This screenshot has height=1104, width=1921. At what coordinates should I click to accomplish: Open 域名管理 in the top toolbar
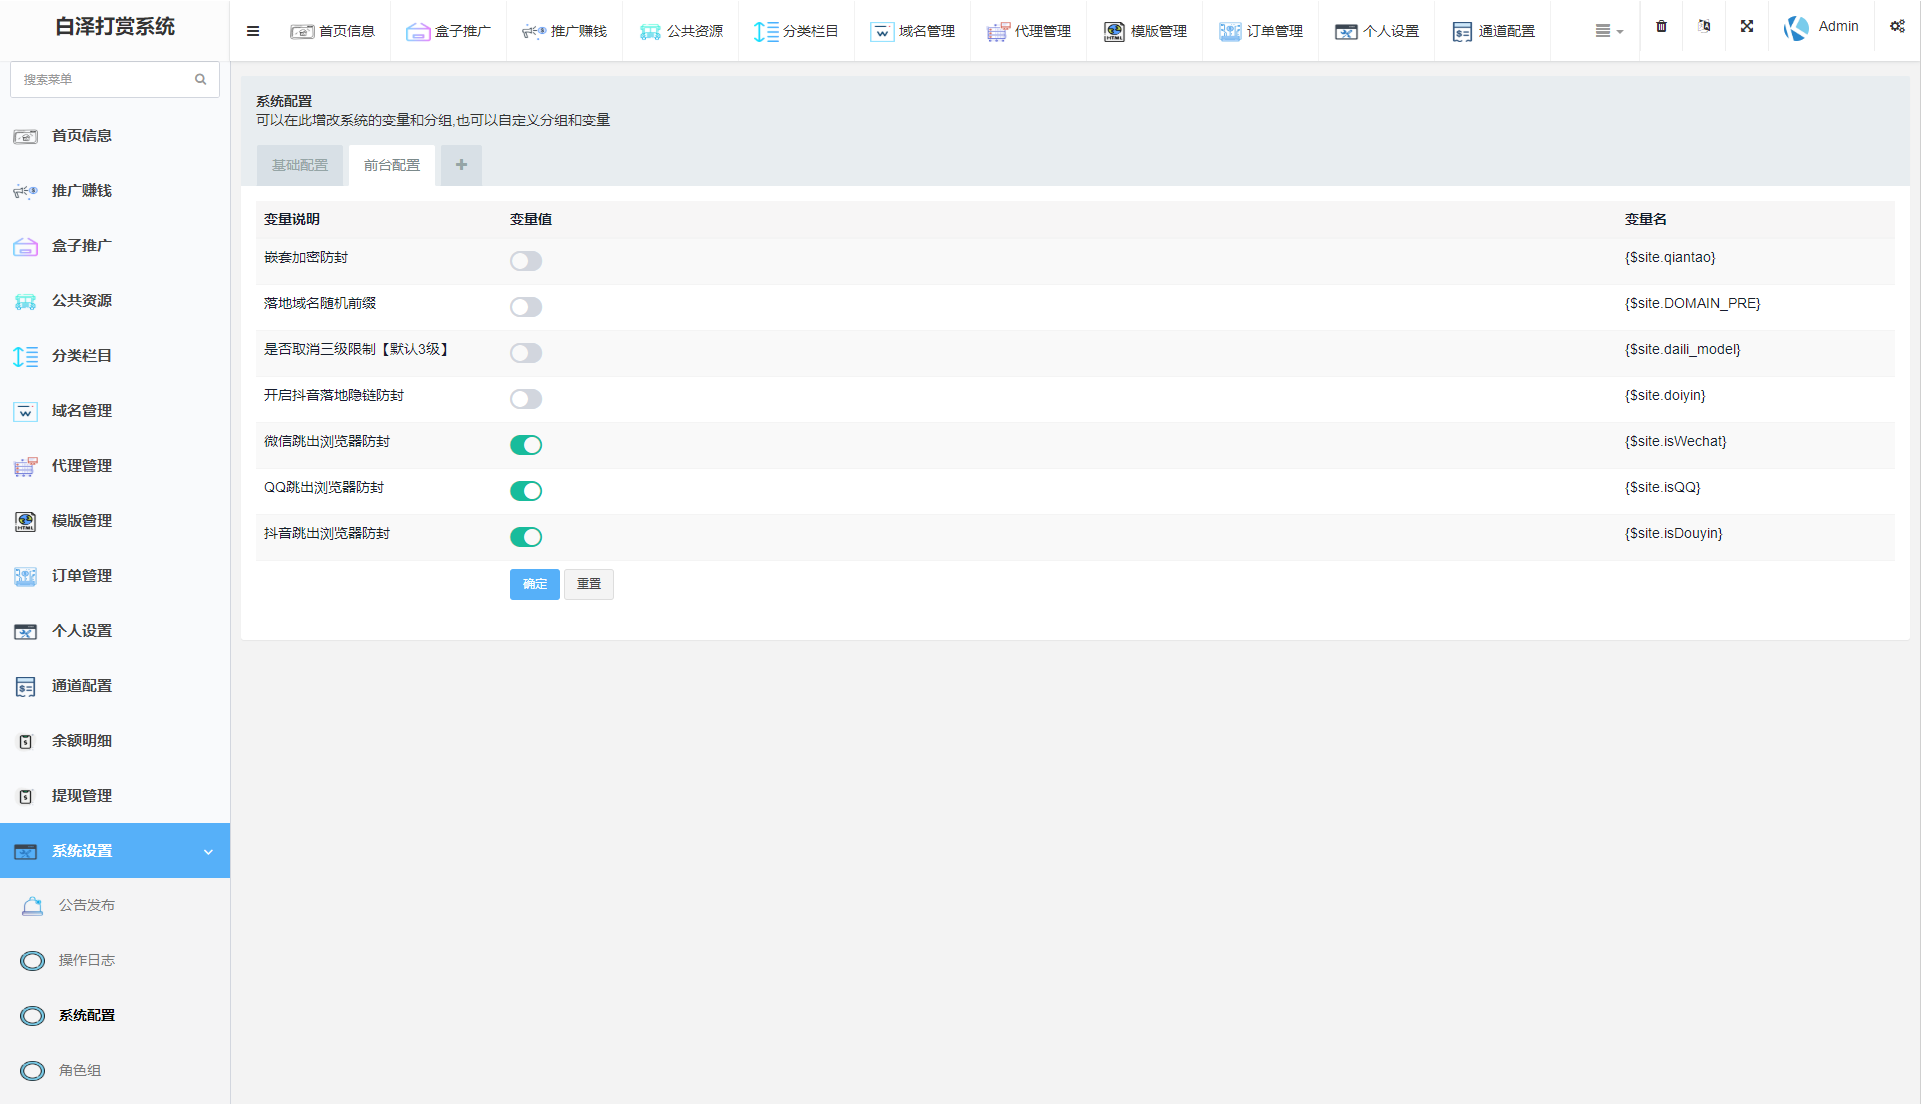coord(912,31)
